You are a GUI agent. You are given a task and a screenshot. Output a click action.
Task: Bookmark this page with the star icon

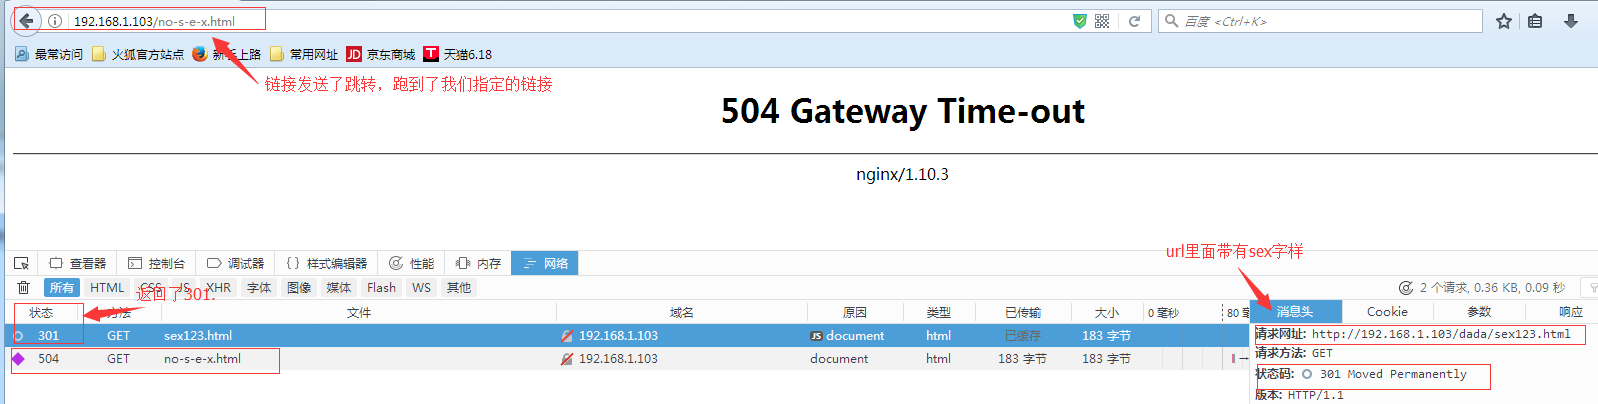tap(1503, 21)
